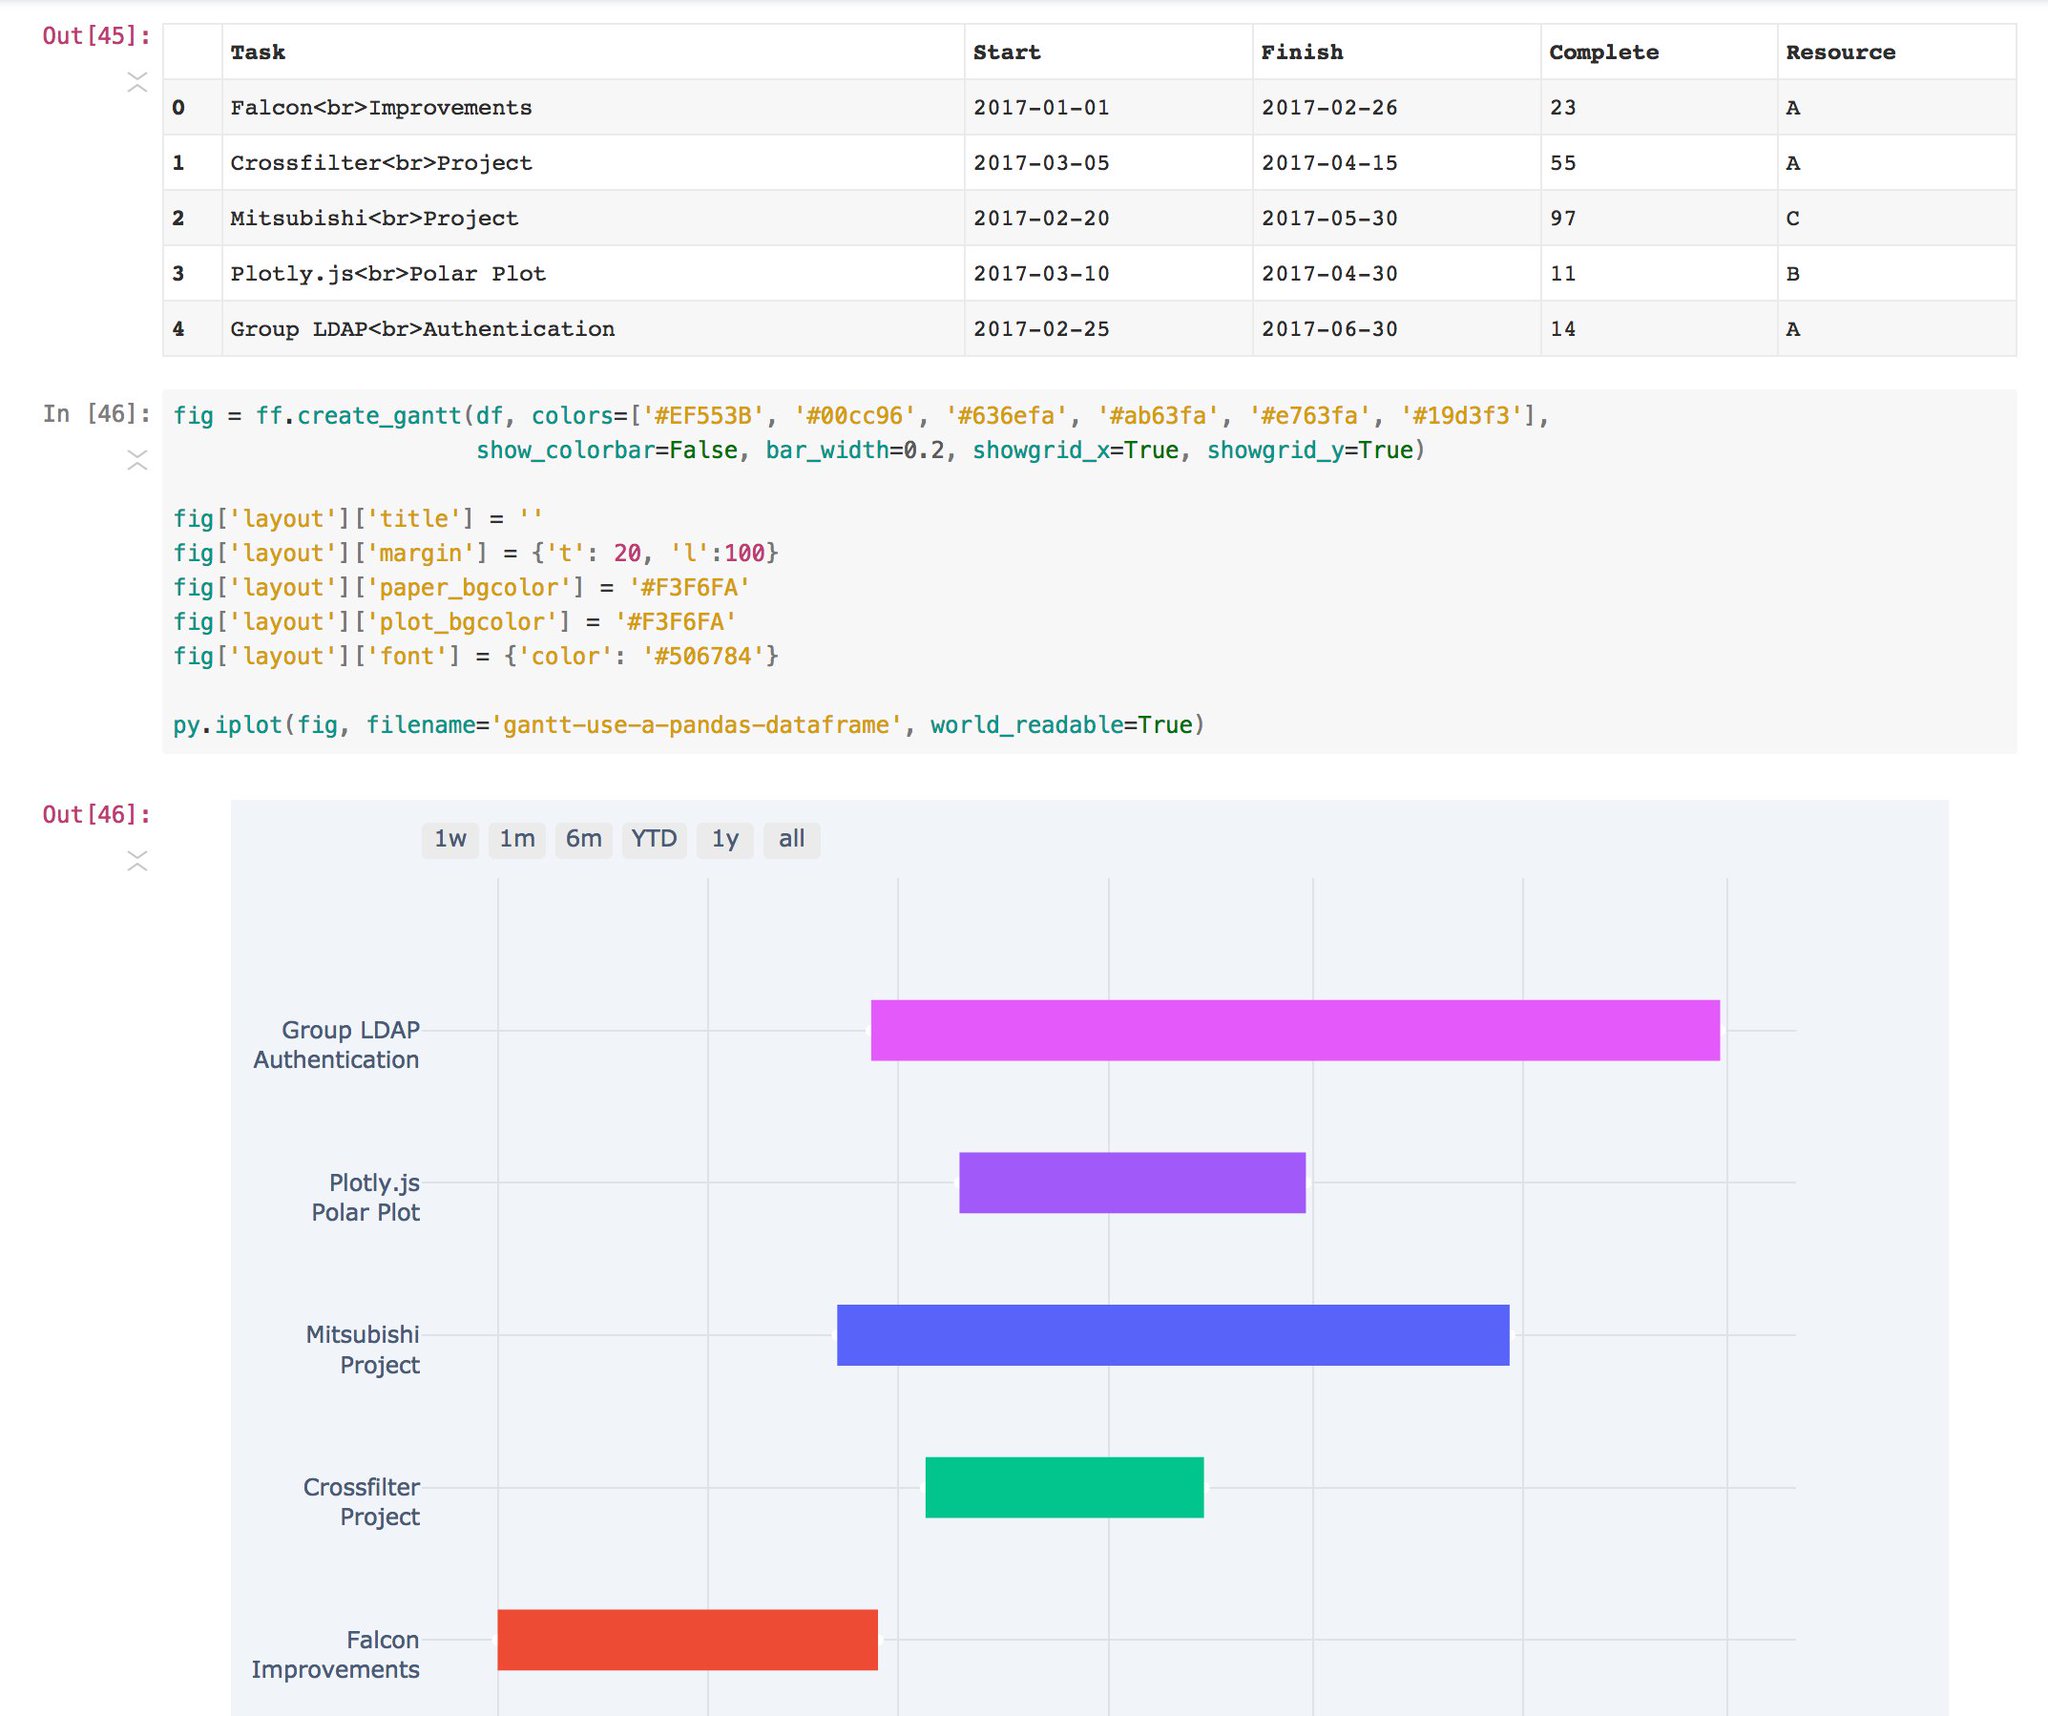This screenshot has height=1716, width=2048.
Task: Click the green Crossfilter Project bar
Action: point(1064,1487)
